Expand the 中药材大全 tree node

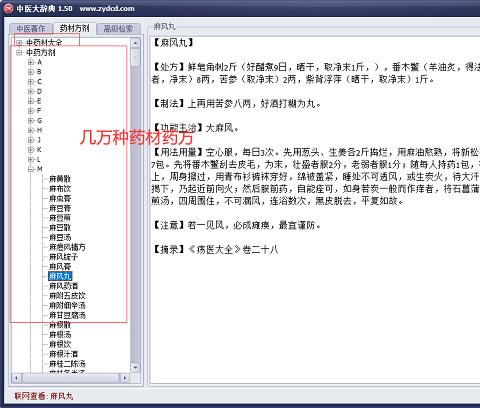(x=19, y=43)
